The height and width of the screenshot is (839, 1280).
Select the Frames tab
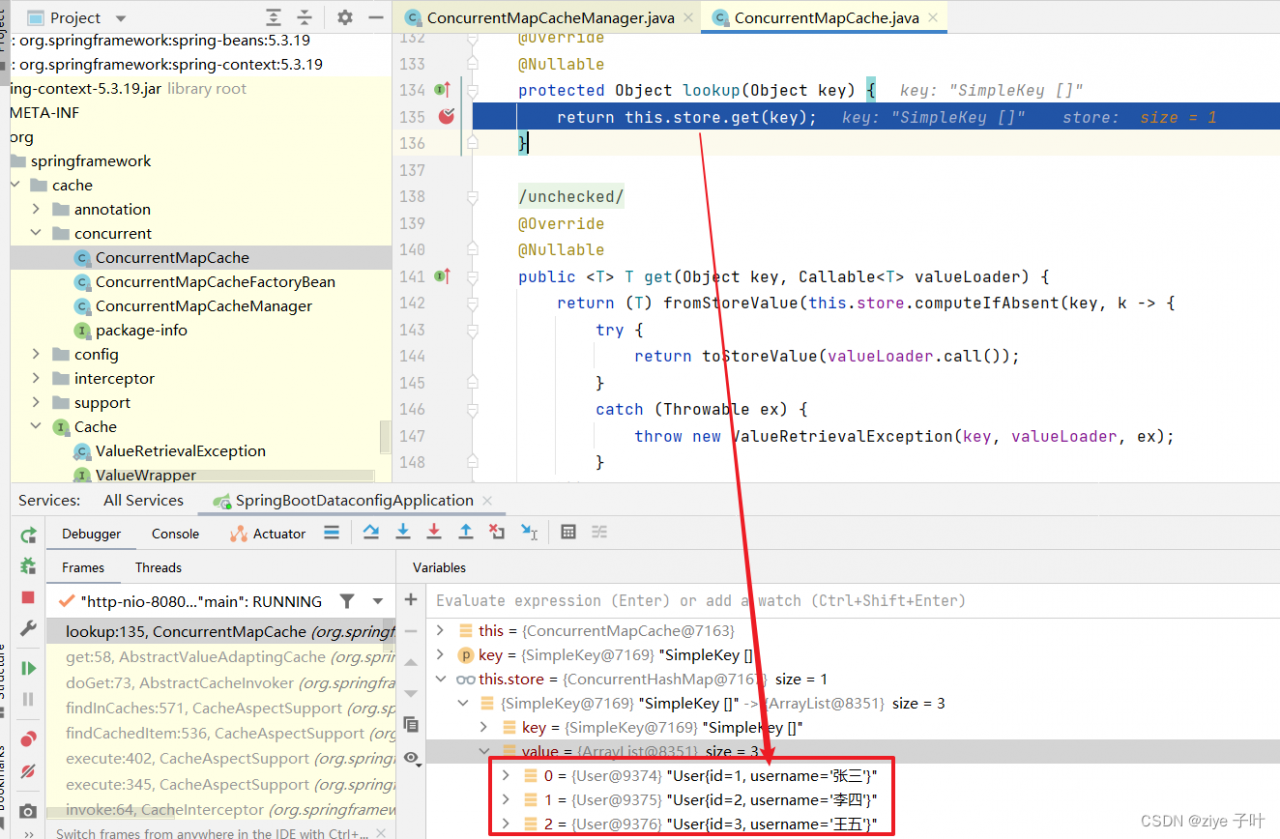tap(83, 567)
